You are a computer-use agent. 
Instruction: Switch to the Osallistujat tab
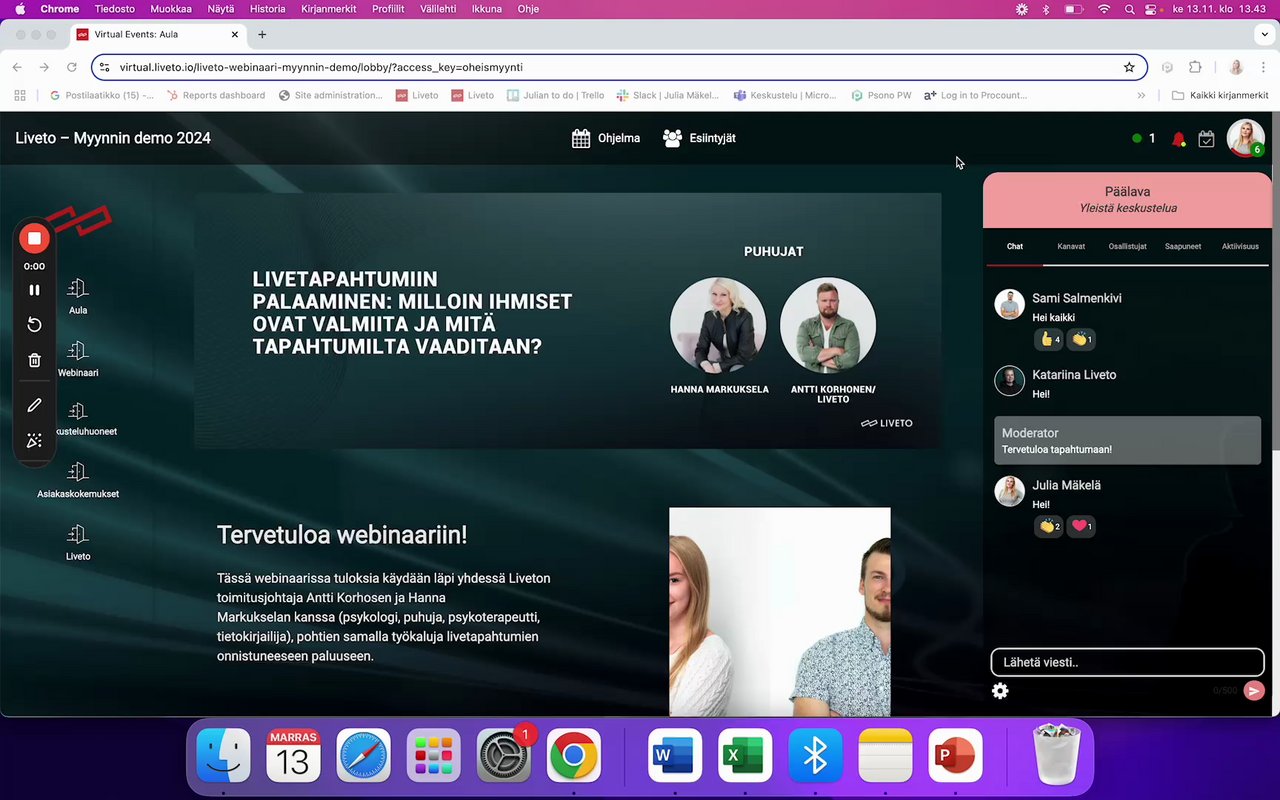coord(1127,246)
